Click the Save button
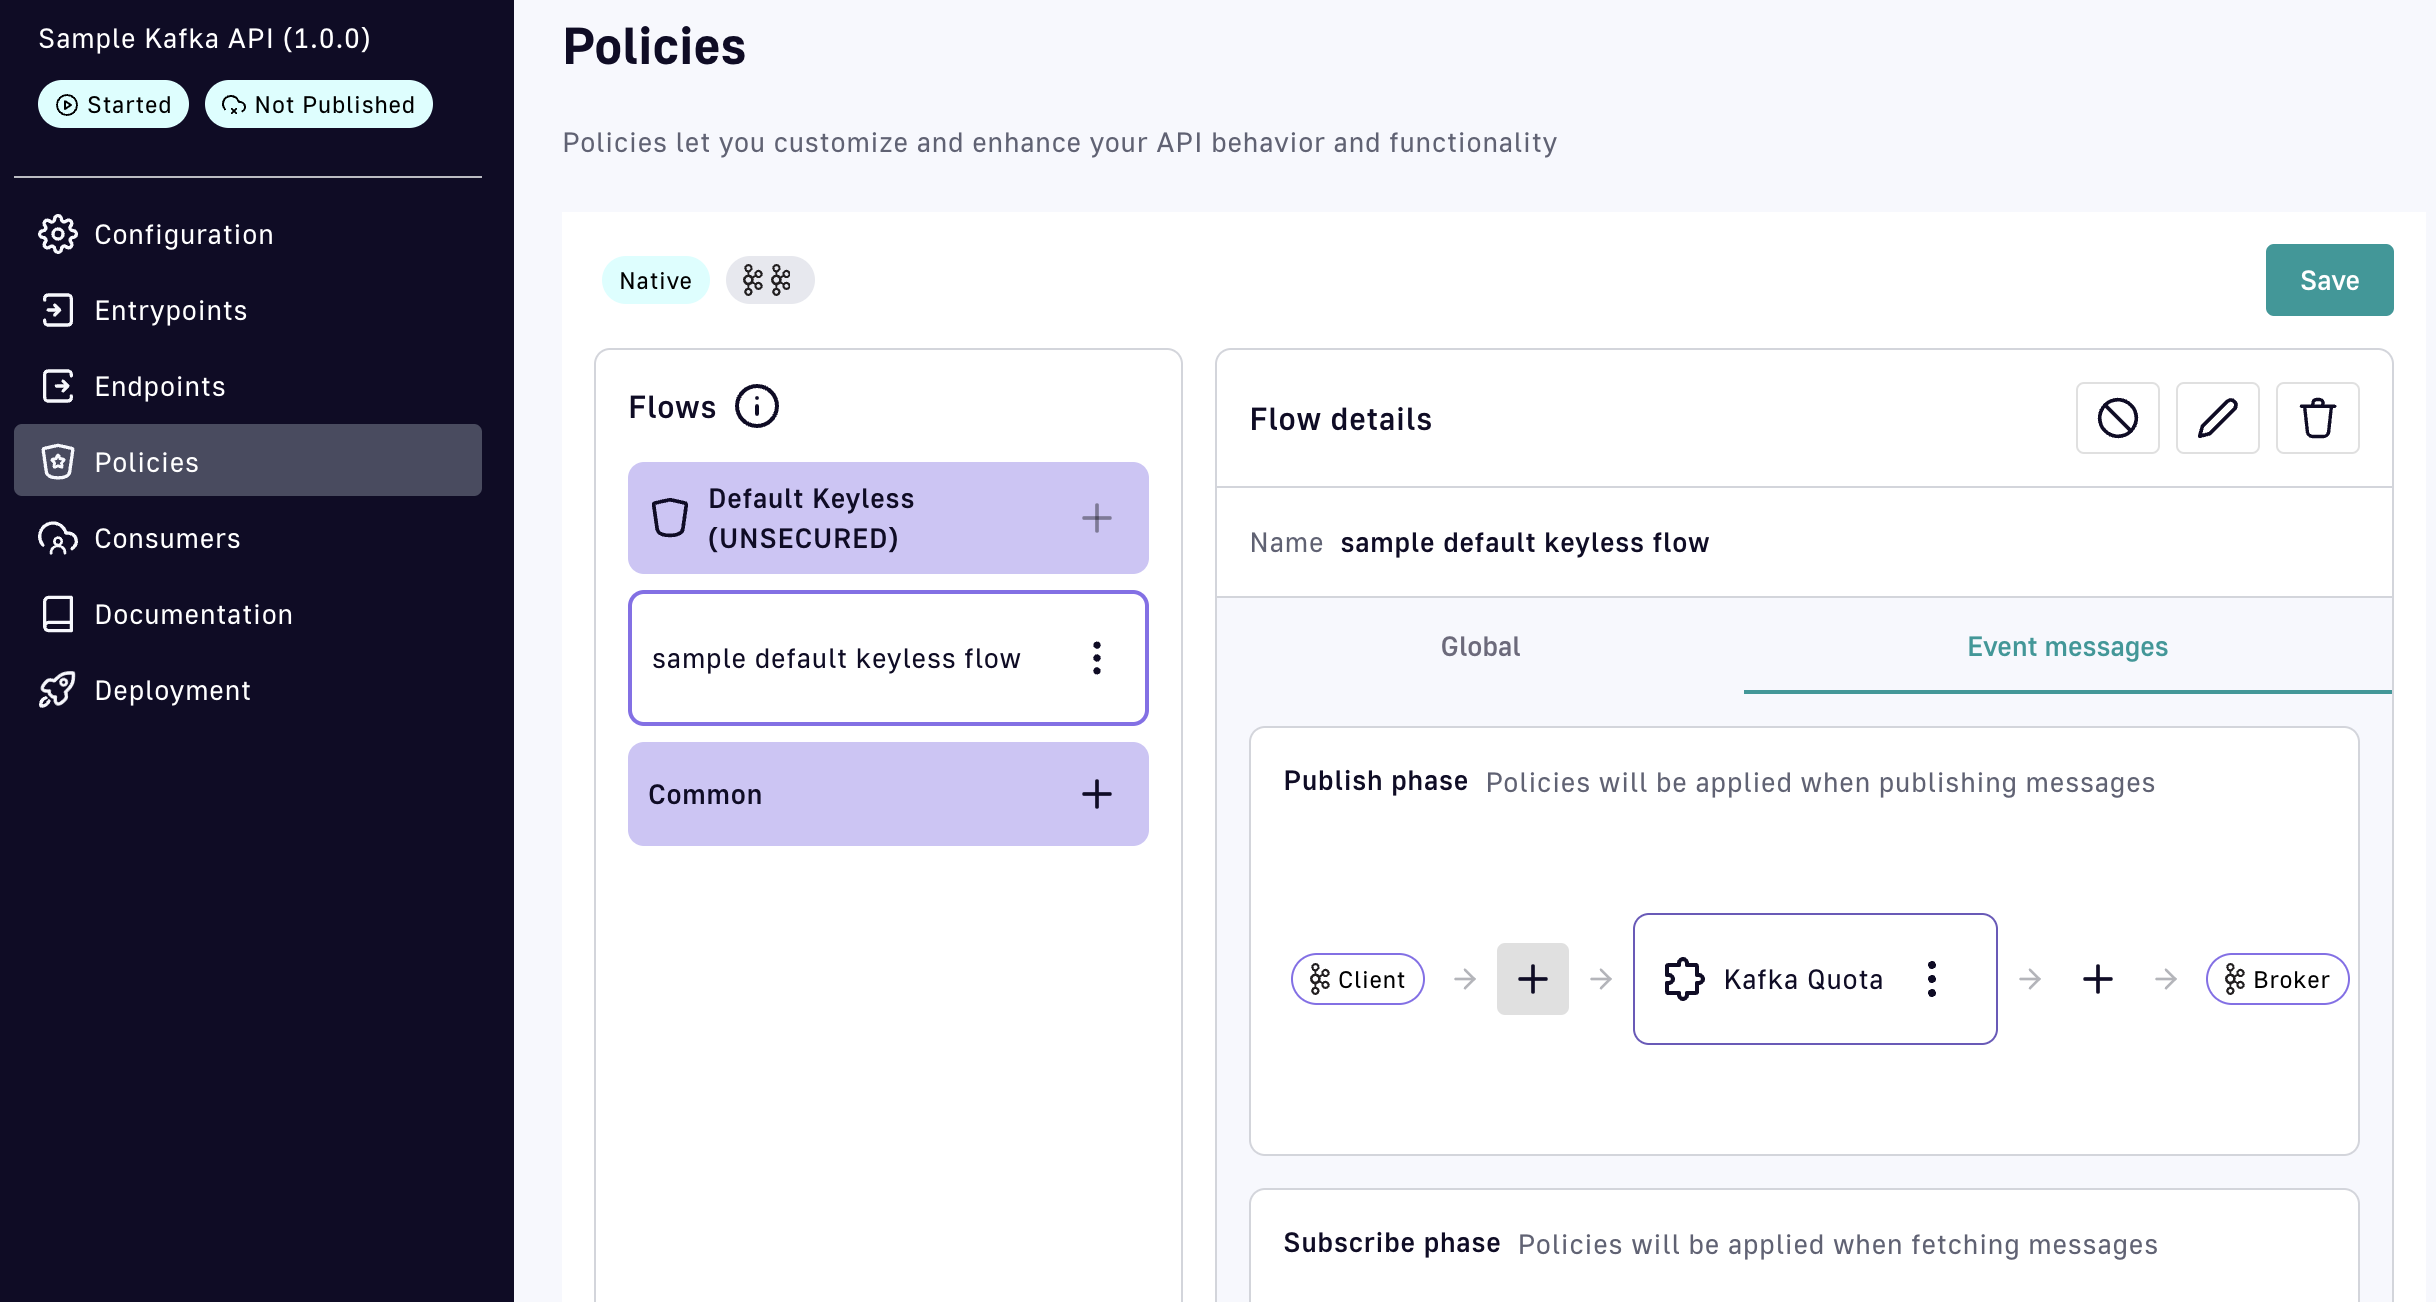 (2329, 280)
